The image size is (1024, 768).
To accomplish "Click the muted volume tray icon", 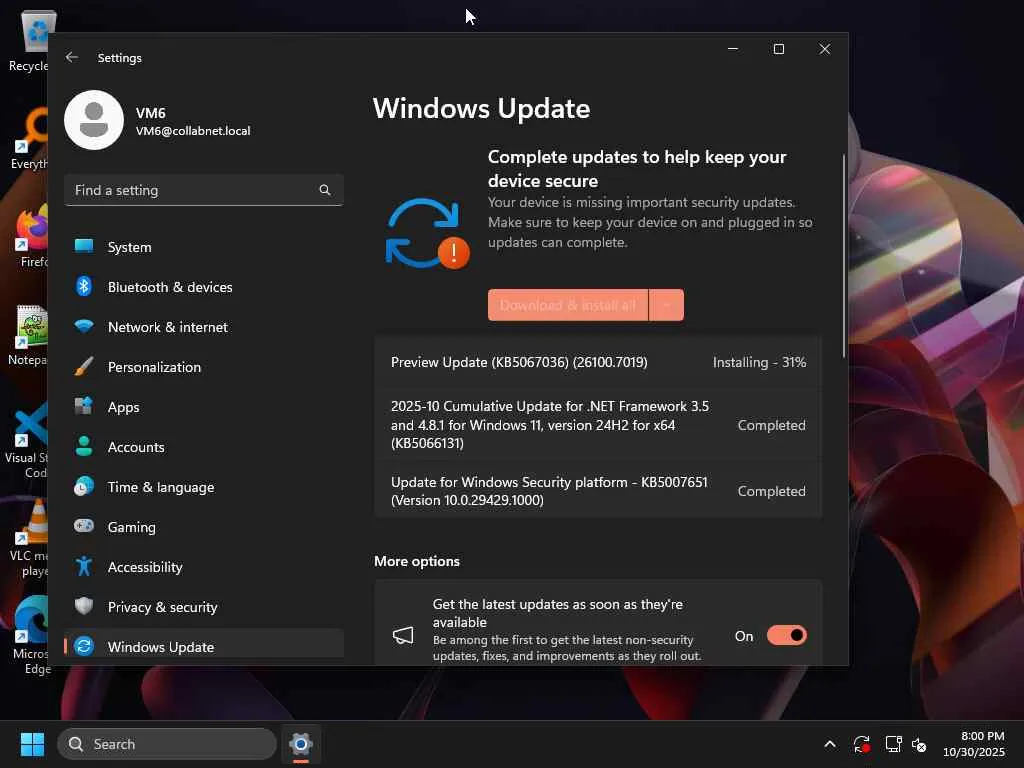I will [920, 744].
